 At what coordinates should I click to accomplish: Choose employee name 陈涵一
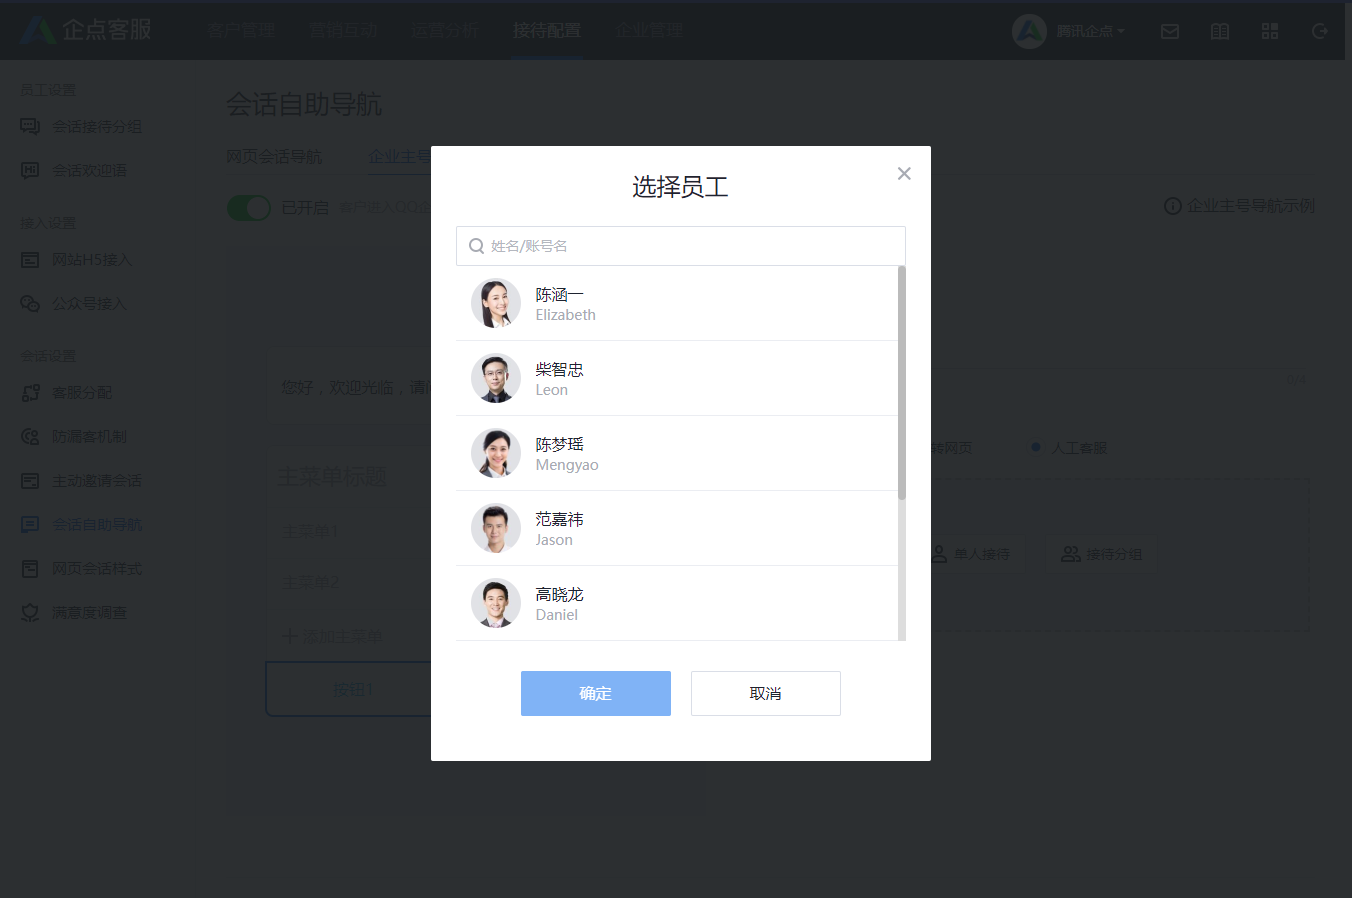click(x=559, y=294)
